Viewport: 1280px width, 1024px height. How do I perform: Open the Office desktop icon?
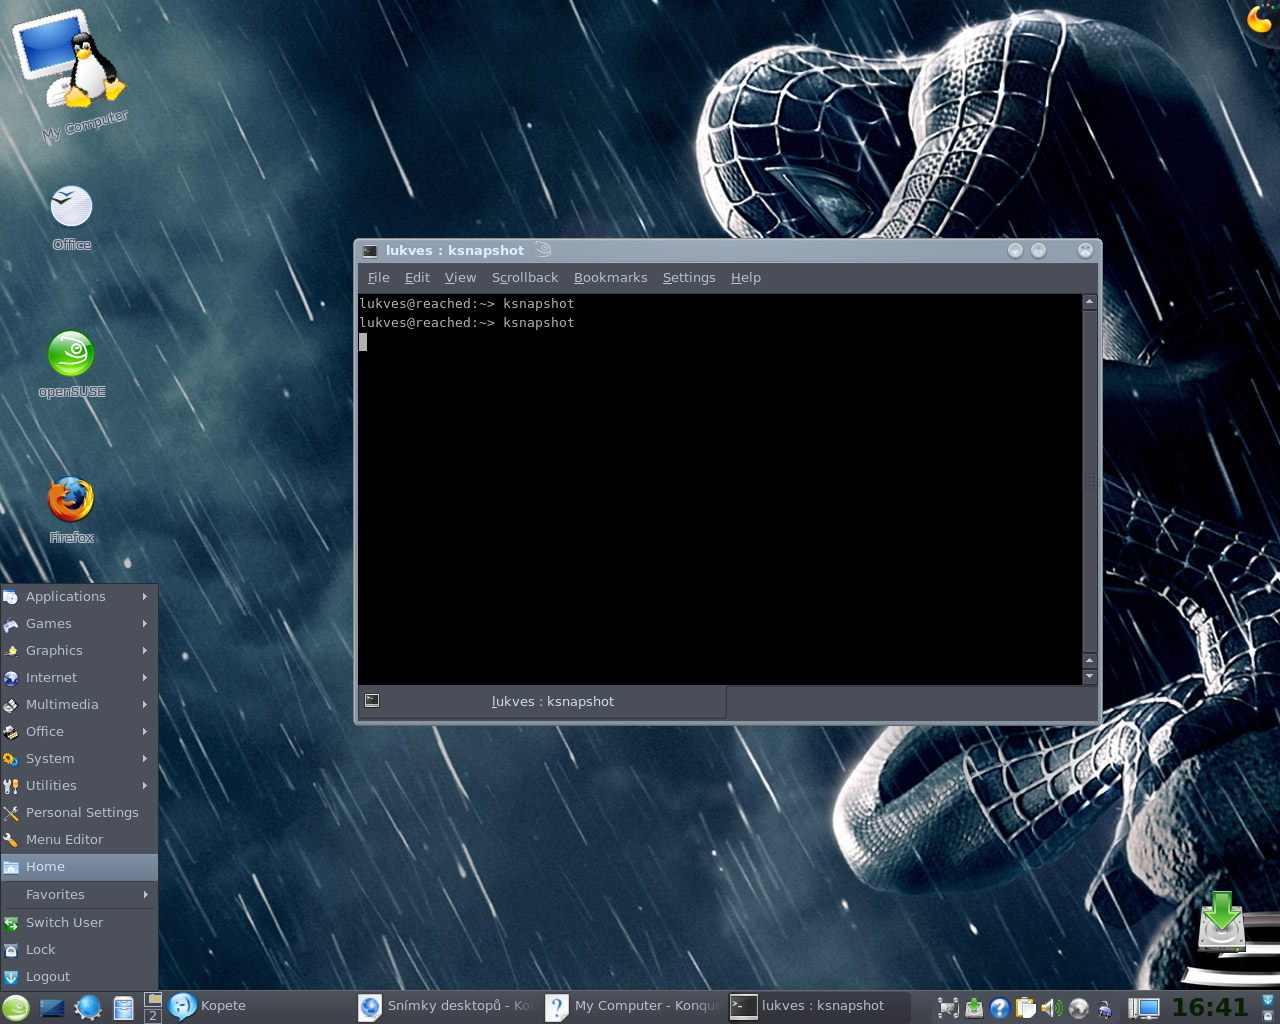pyautogui.click(x=71, y=216)
